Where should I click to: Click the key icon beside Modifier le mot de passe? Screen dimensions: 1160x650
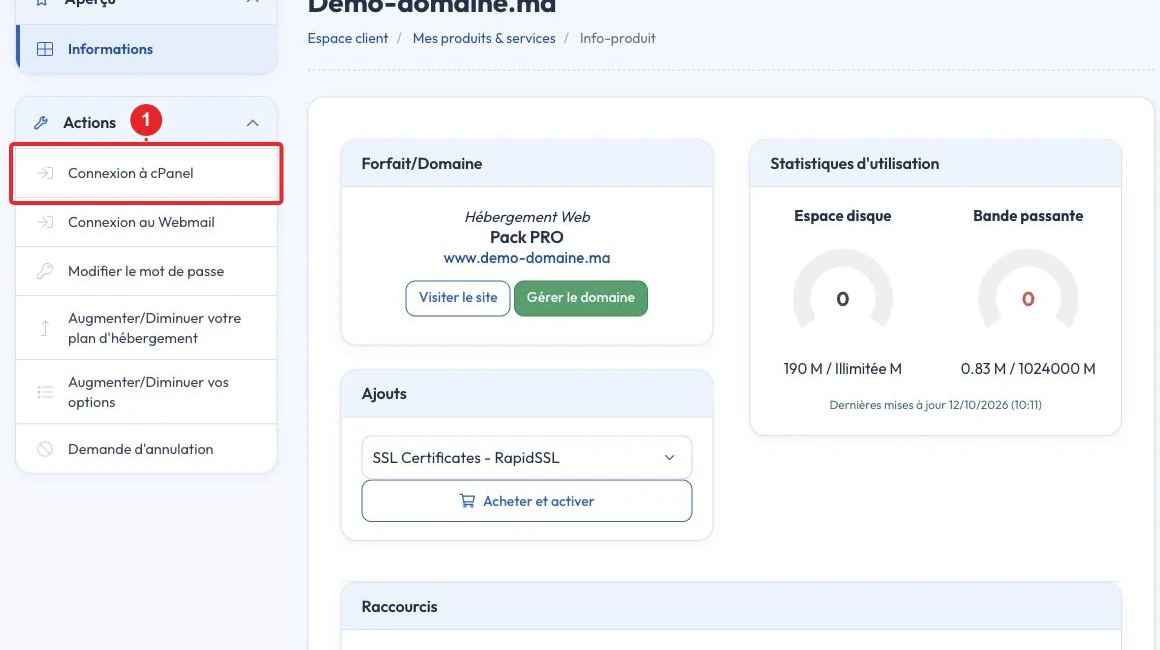click(x=45, y=271)
